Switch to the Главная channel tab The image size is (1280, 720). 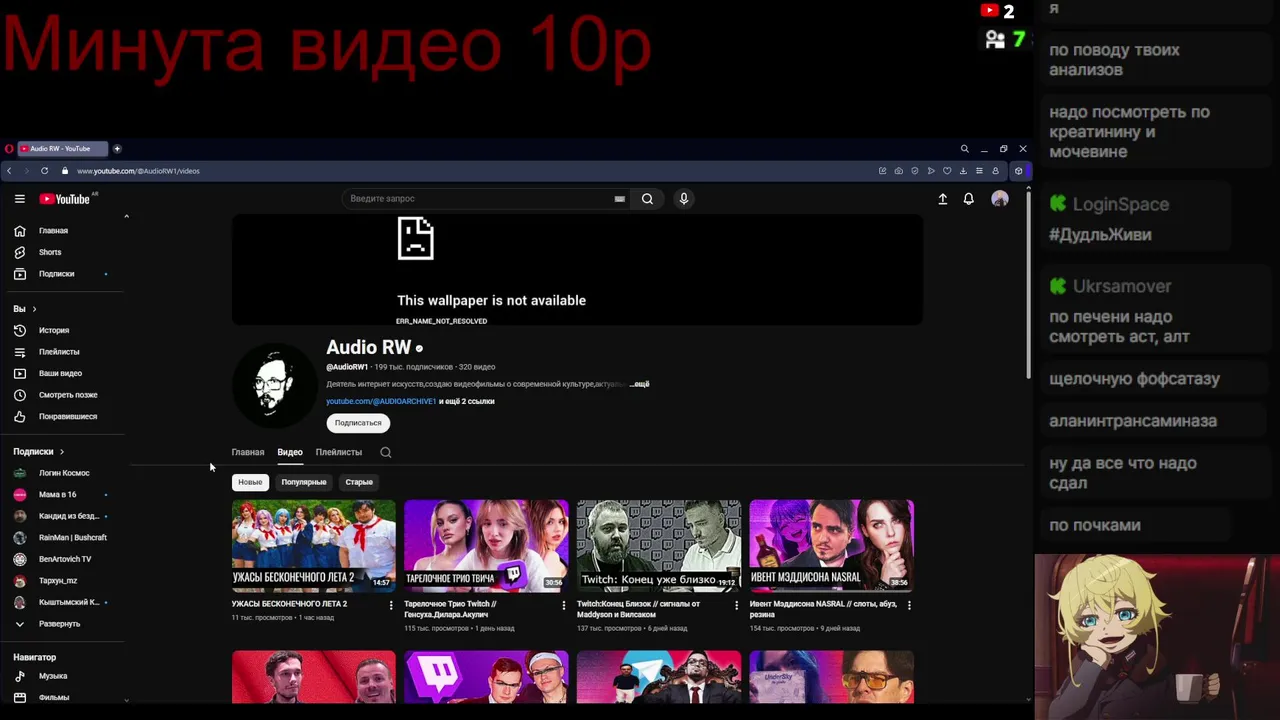[248, 452]
